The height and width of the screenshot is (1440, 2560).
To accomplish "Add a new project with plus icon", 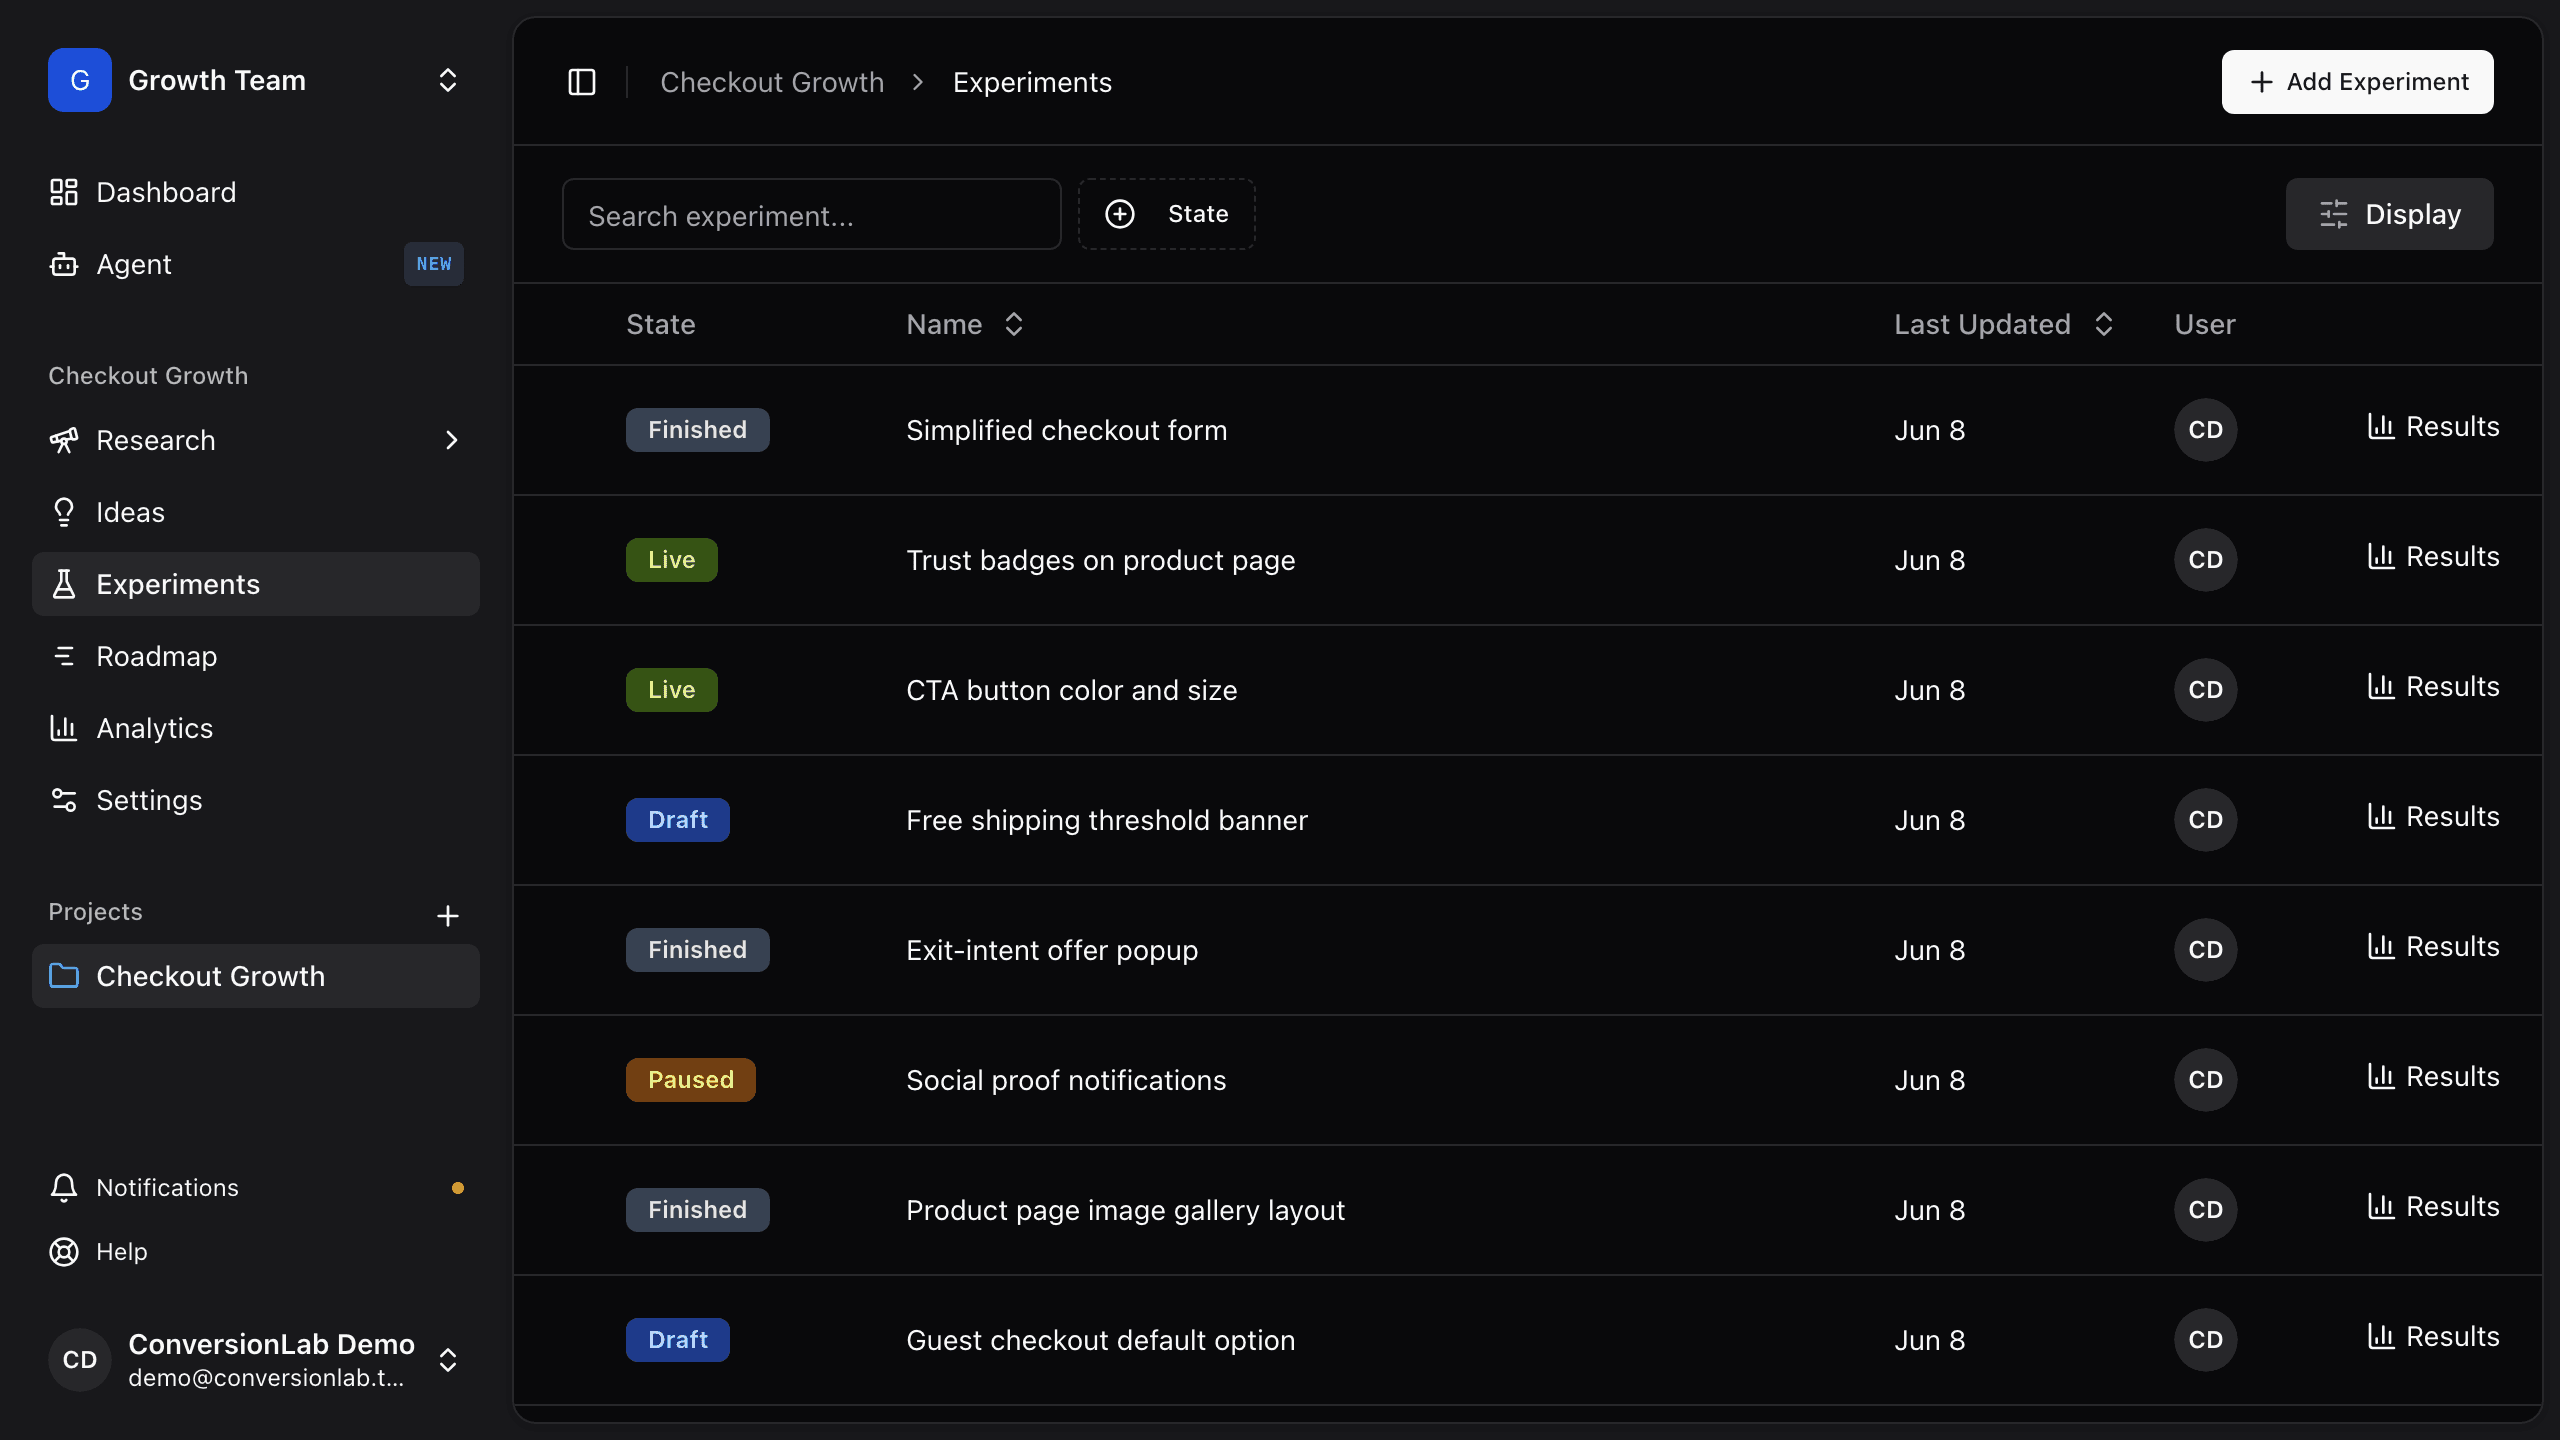I will 448,916.
